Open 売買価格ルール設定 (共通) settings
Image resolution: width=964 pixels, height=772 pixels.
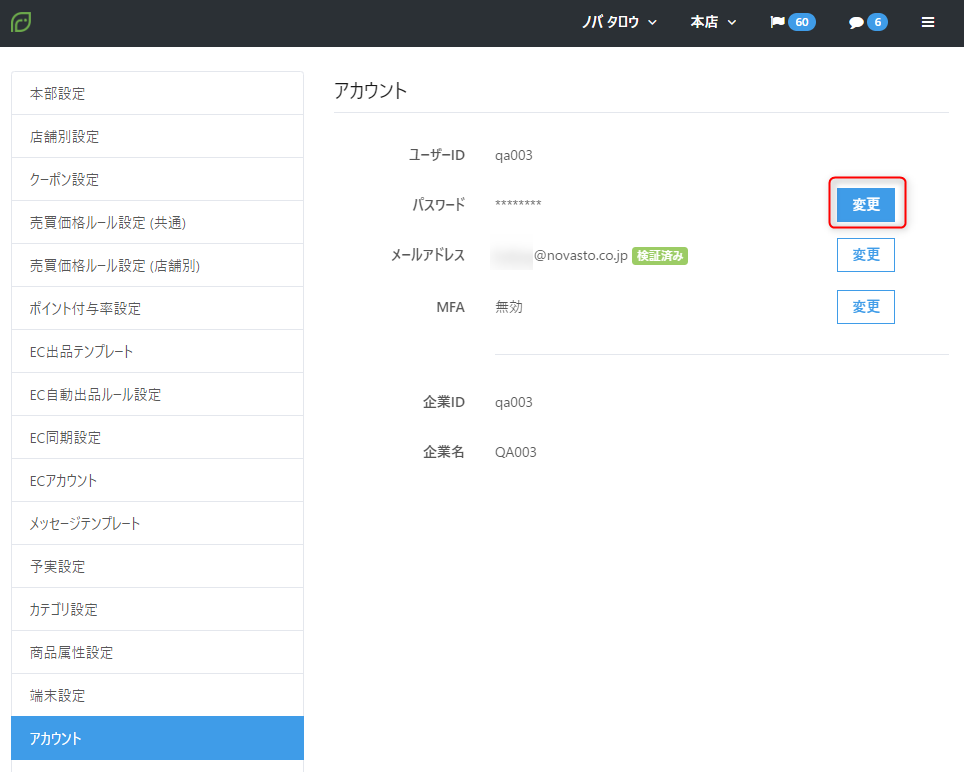click(x=157, y=223)
